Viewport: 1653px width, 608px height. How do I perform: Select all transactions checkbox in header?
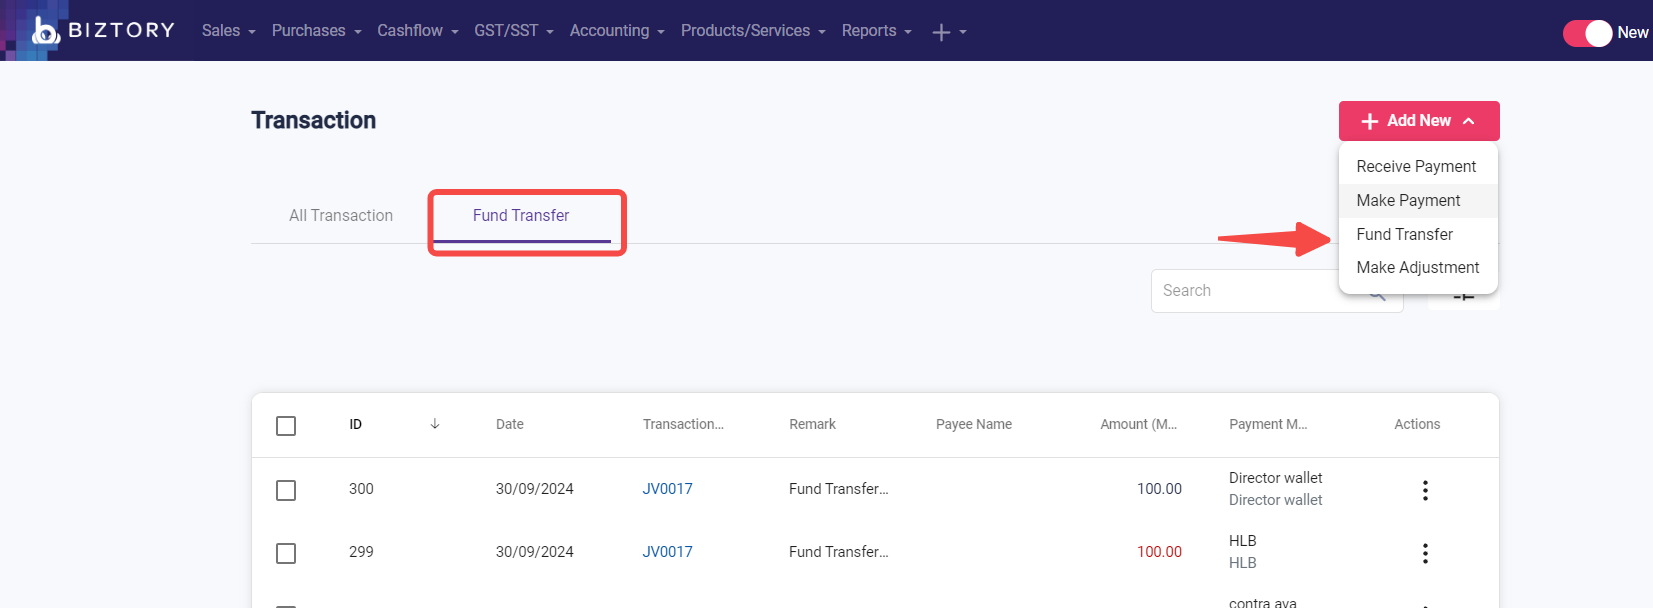pos(286,426)
